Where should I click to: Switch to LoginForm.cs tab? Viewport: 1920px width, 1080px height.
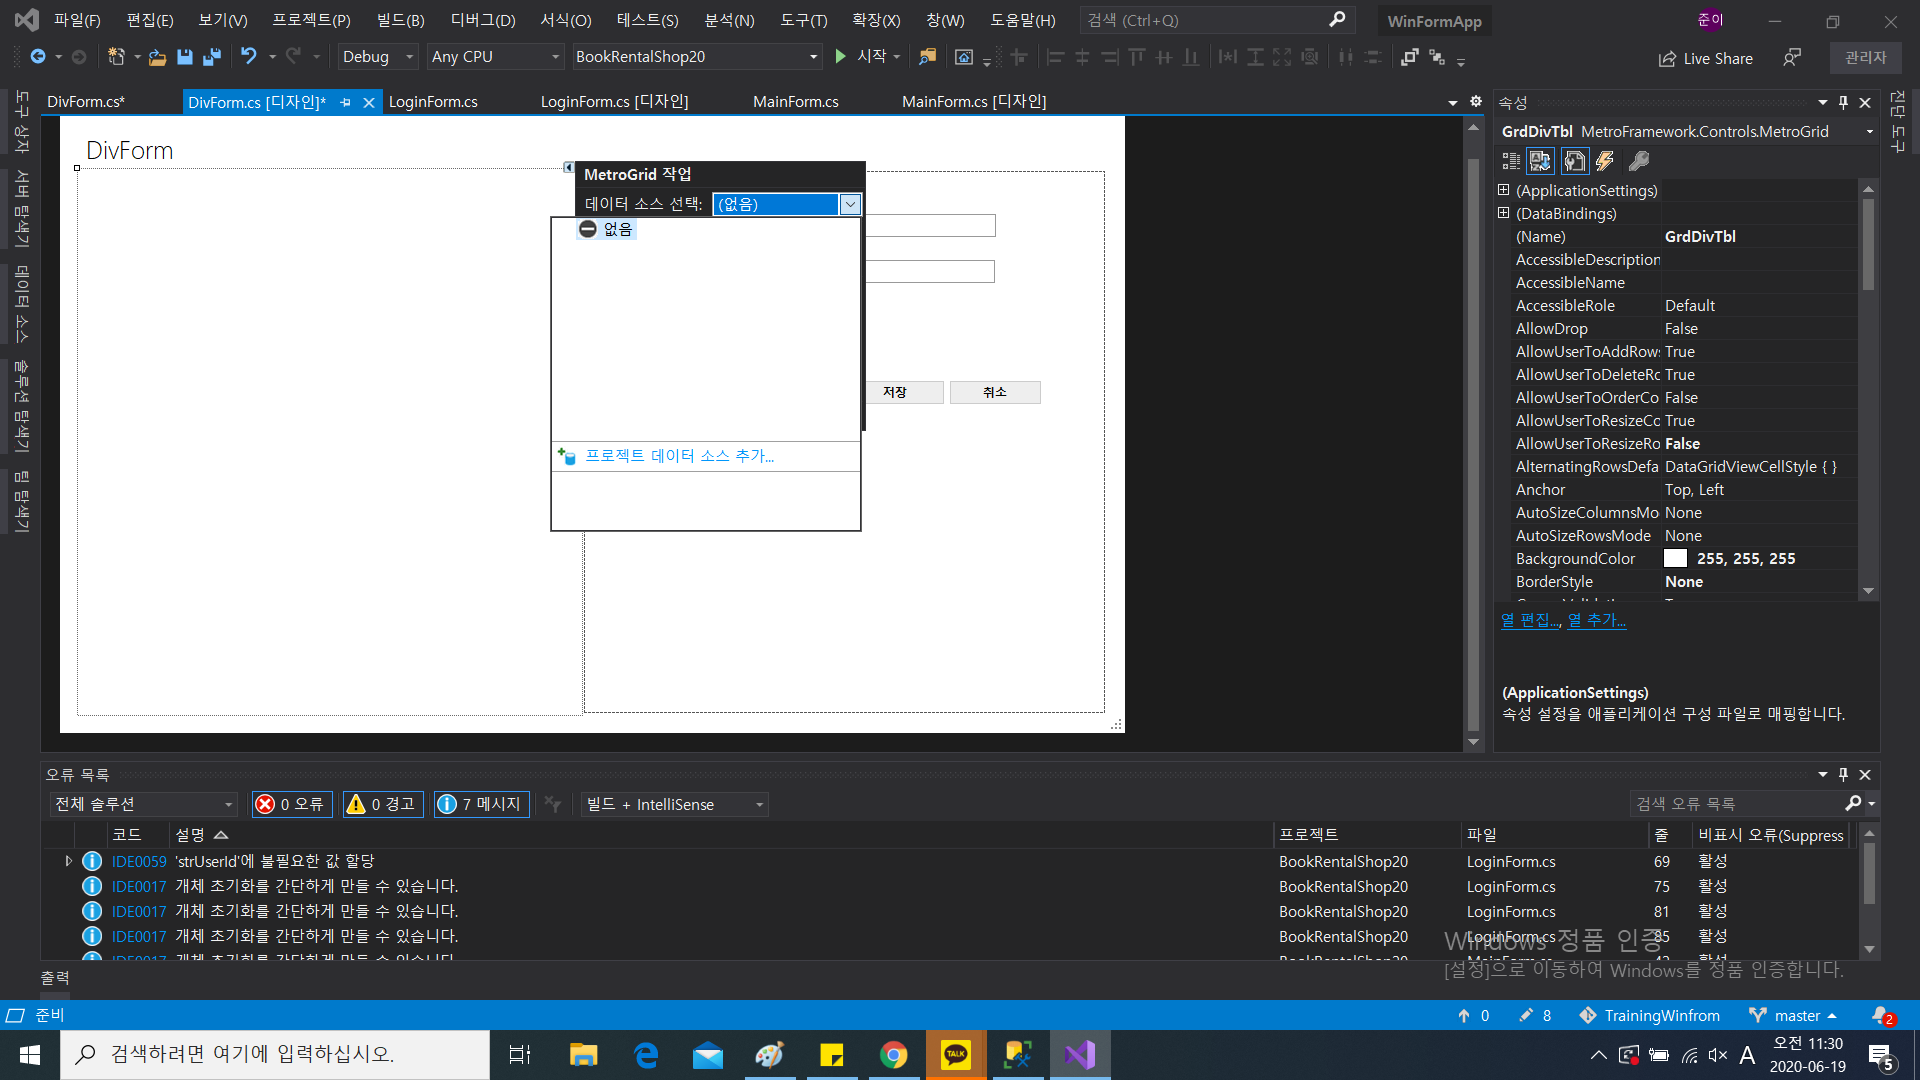click(433, 102)
